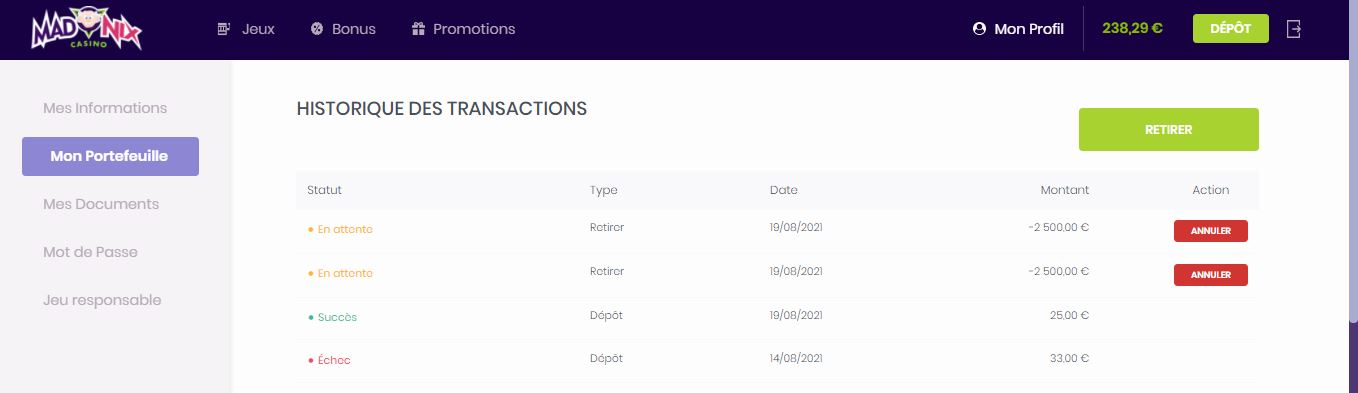Open Mes Documents section
Viewport: 1358px width, 393px height.
(101, 204)
